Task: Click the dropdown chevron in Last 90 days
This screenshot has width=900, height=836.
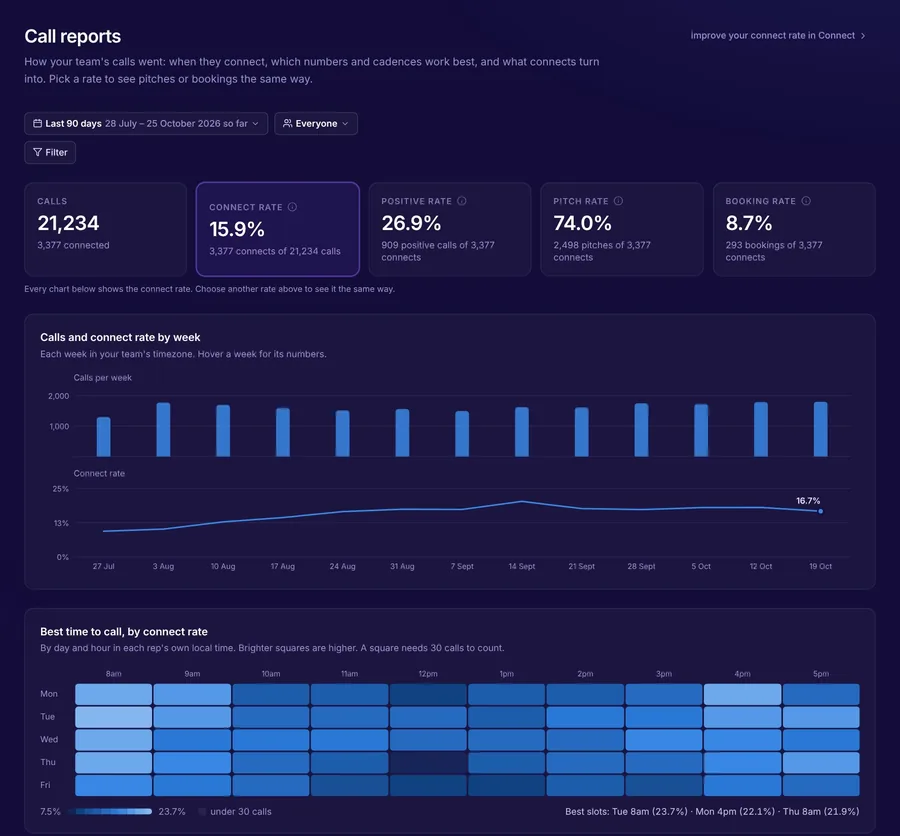Action: [255, 123]
